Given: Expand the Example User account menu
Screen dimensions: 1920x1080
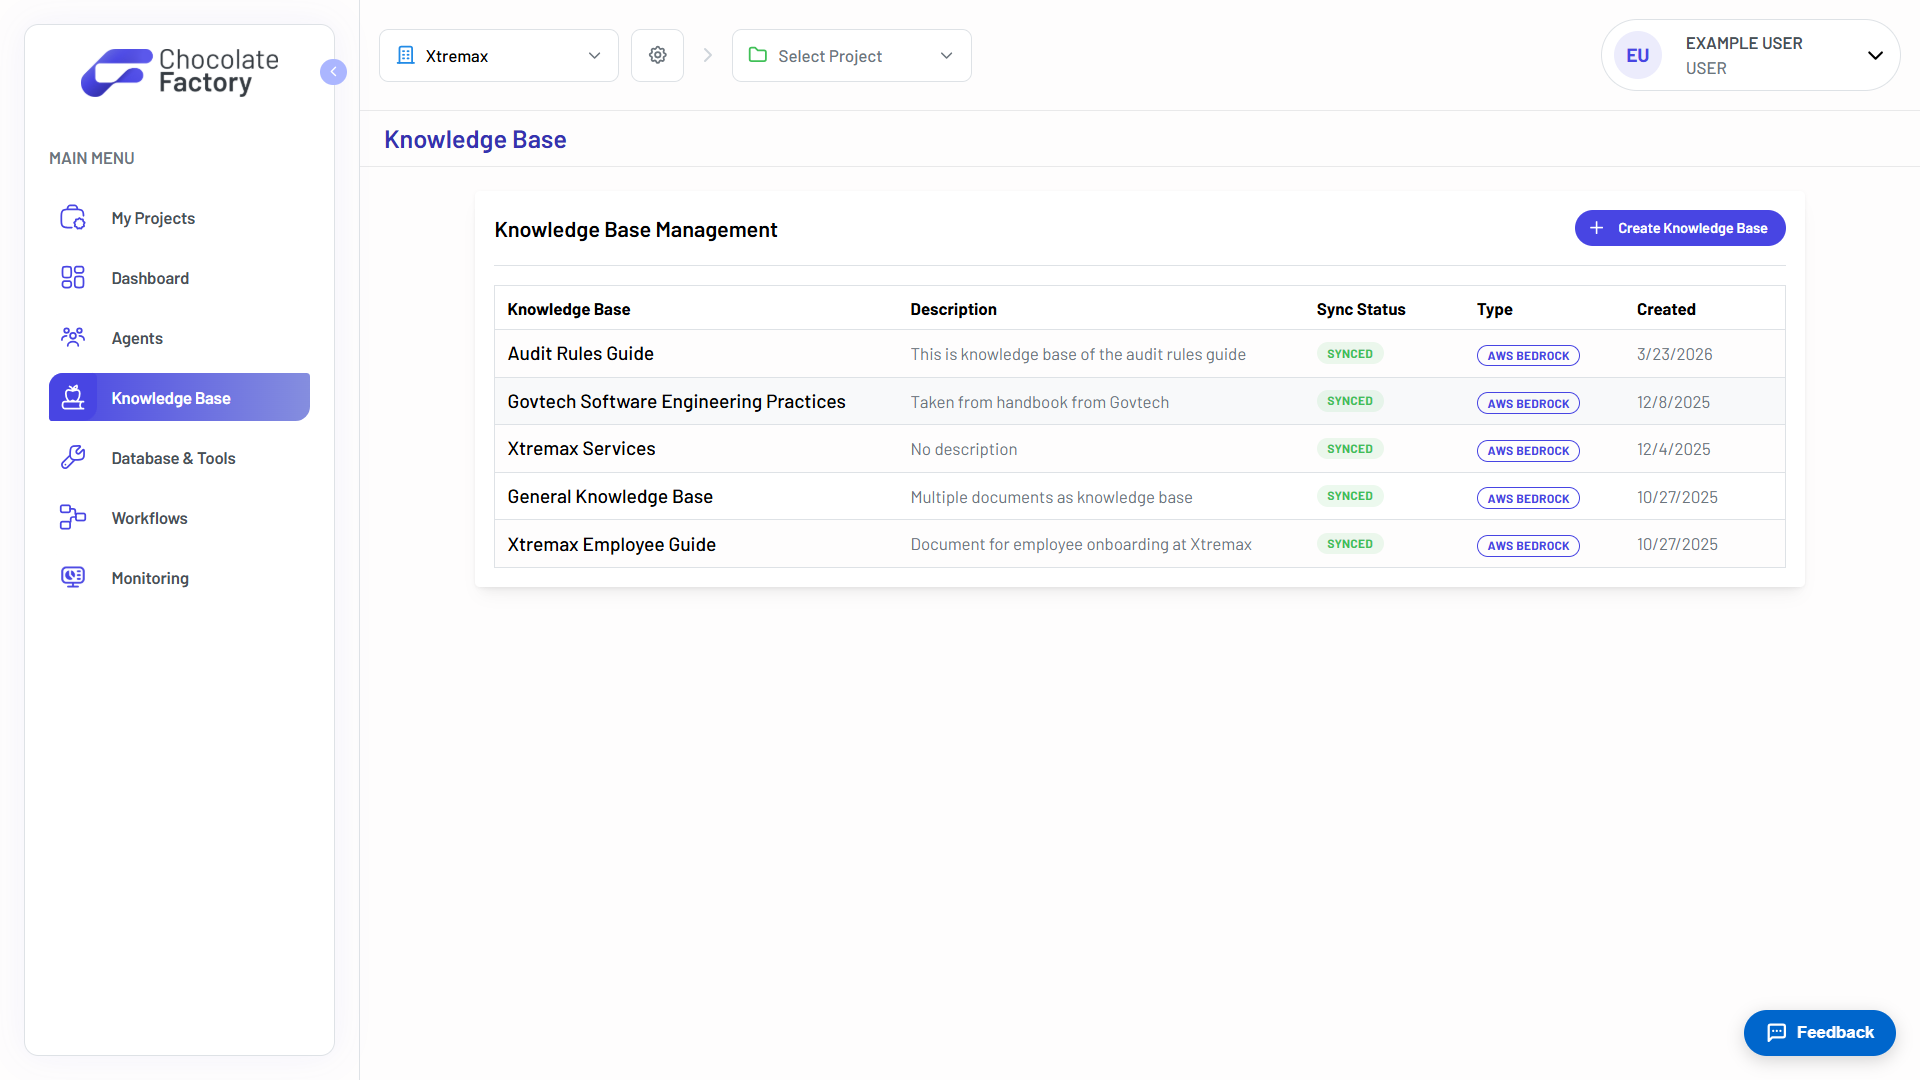Looking at the screenshot, I should coord(1750,55).
